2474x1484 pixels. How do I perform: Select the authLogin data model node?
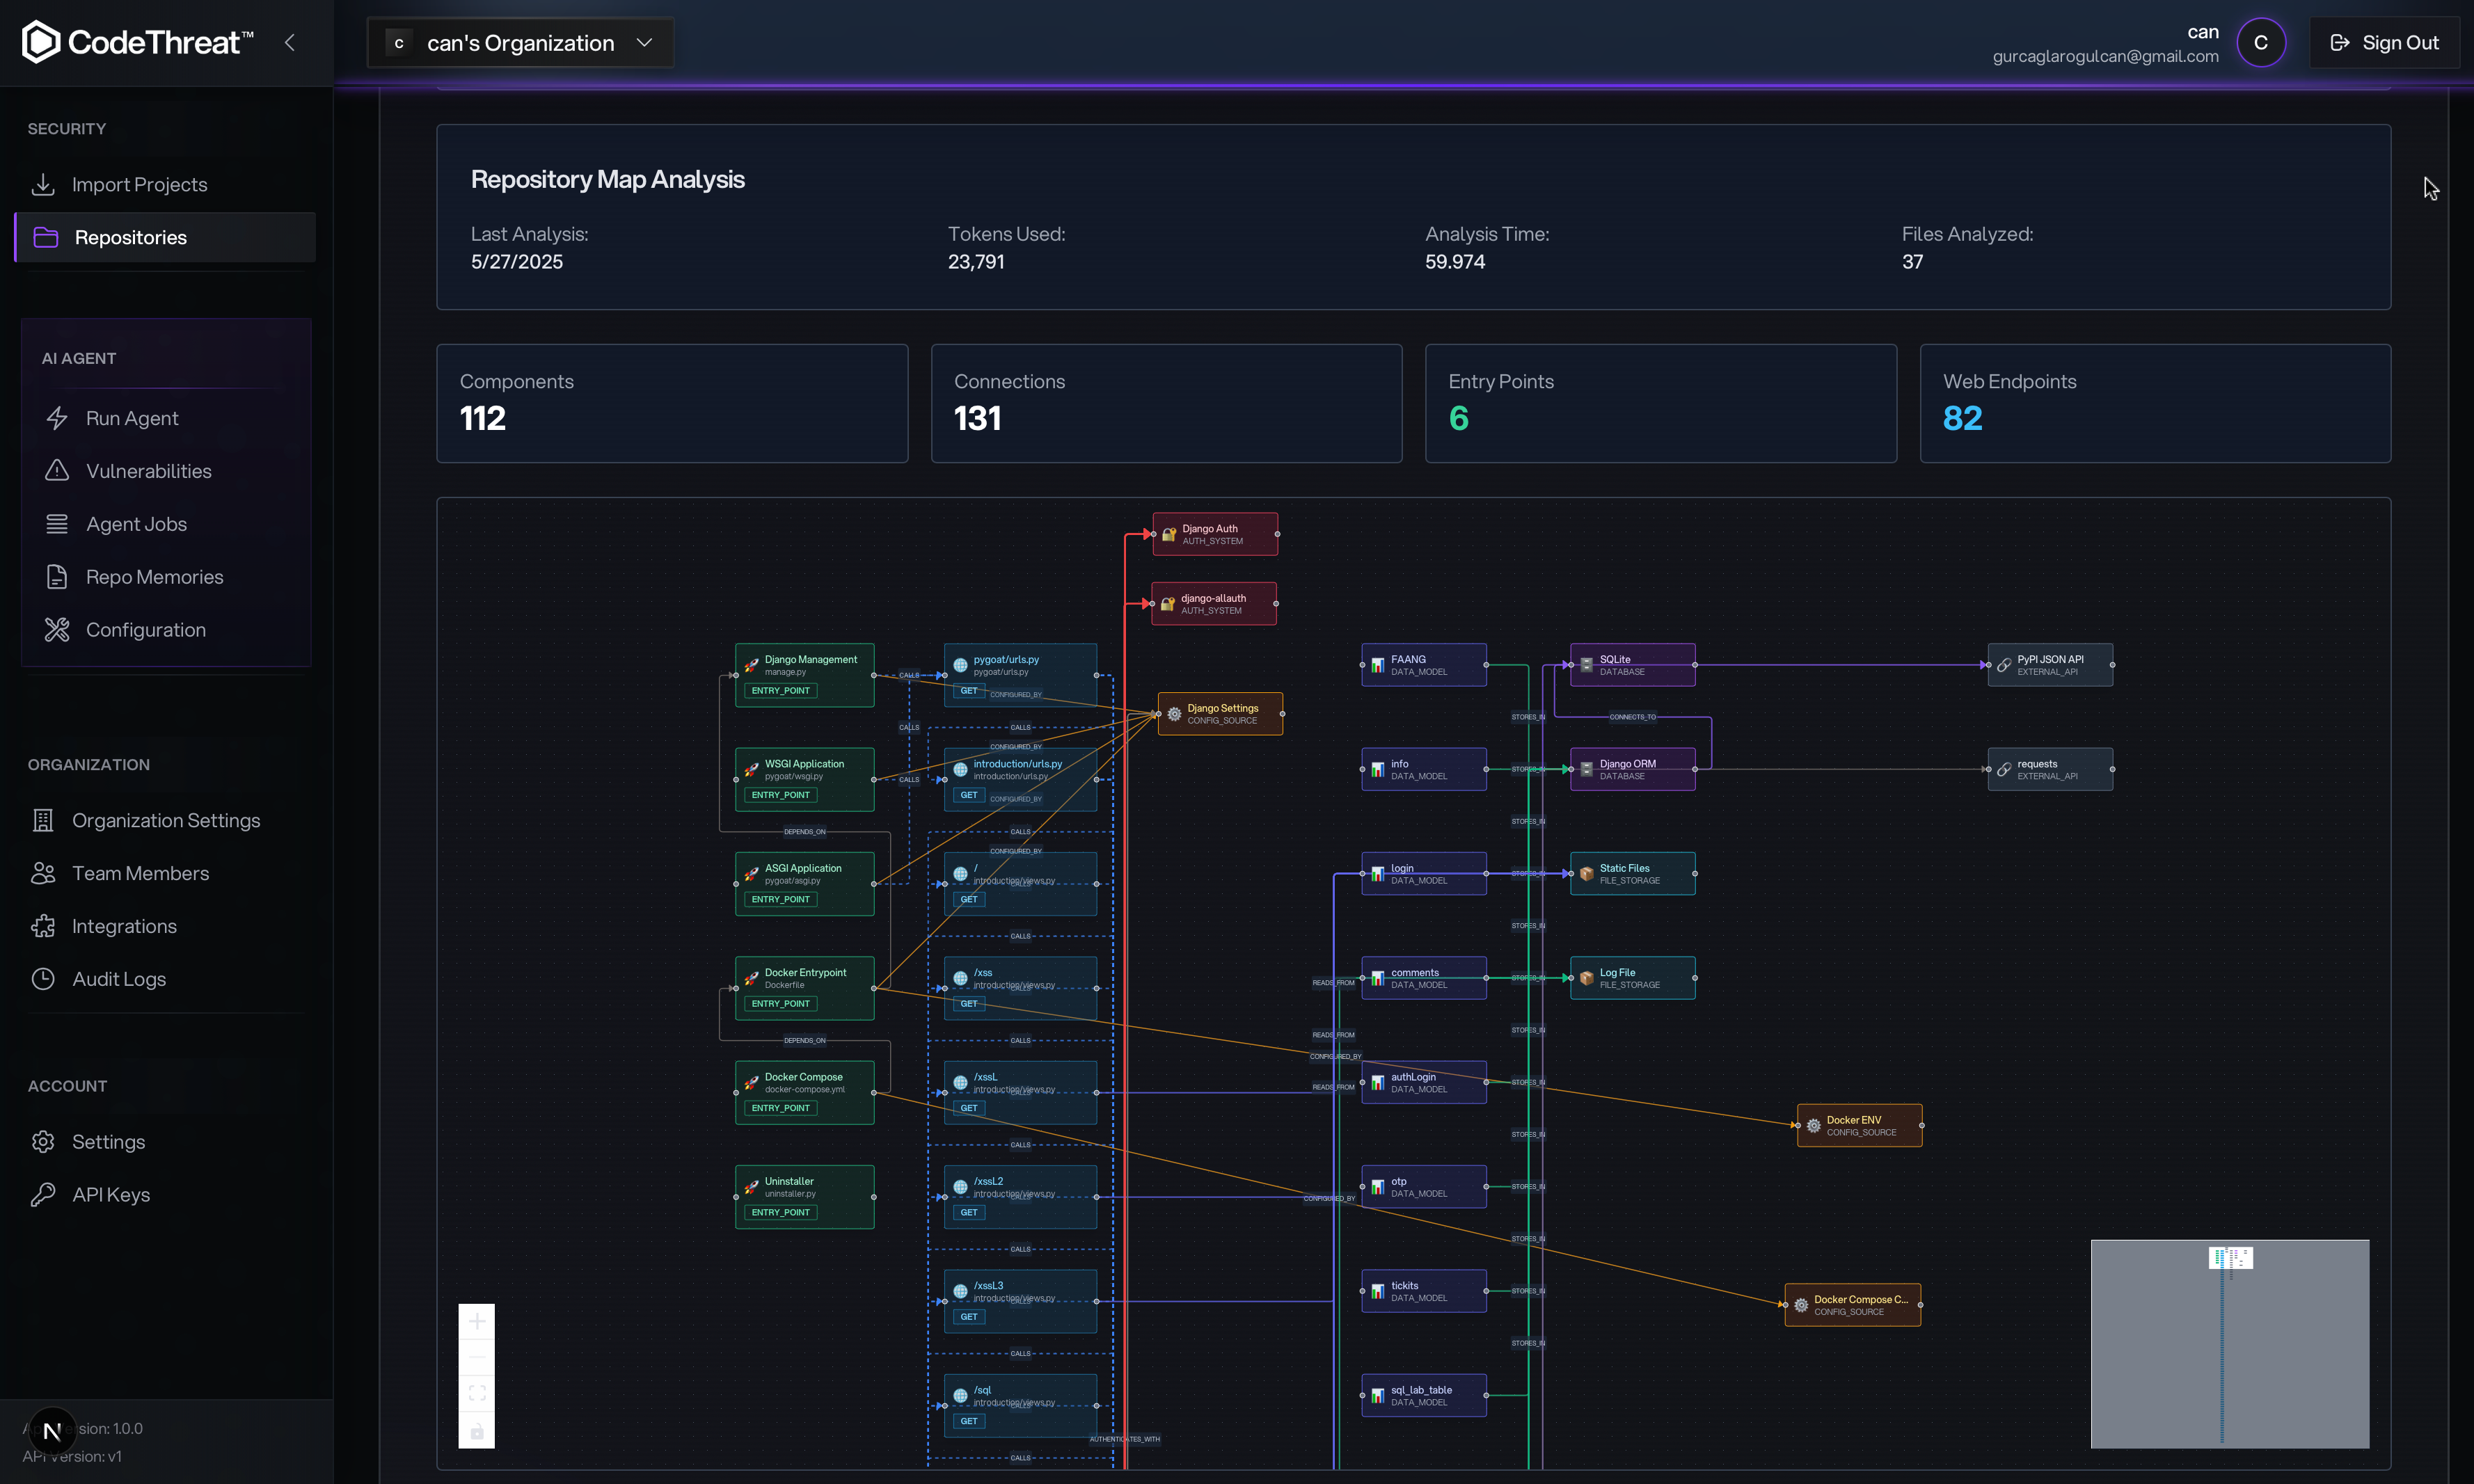click(1424, 1082)
